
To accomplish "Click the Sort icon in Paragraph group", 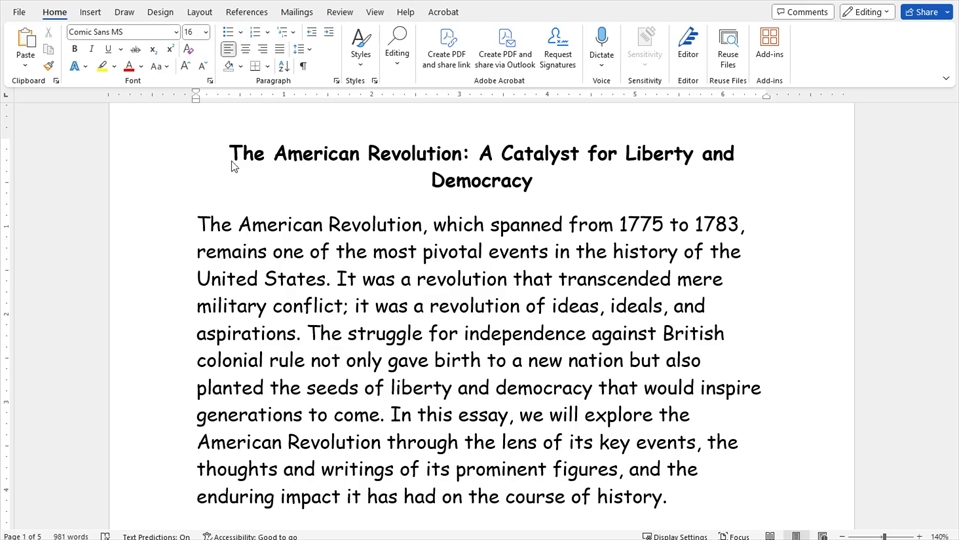I will point(284,66).
